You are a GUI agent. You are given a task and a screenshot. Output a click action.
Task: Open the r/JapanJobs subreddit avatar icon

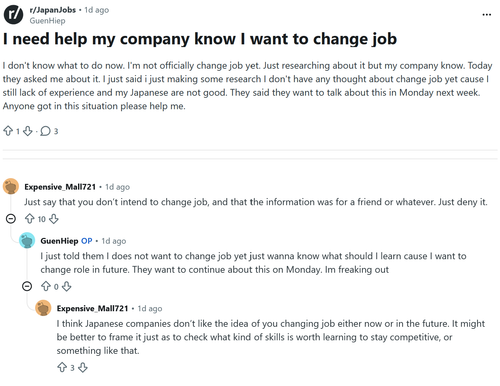[x=13, y=15]
